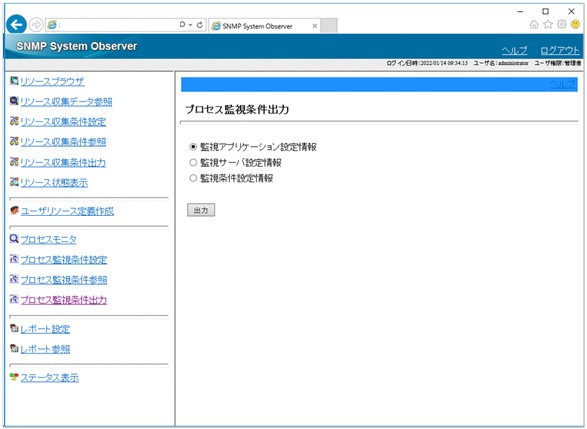Click the リソース収集条件参照 icon
This screenshot has width=587, height=429.
point(14,141)
